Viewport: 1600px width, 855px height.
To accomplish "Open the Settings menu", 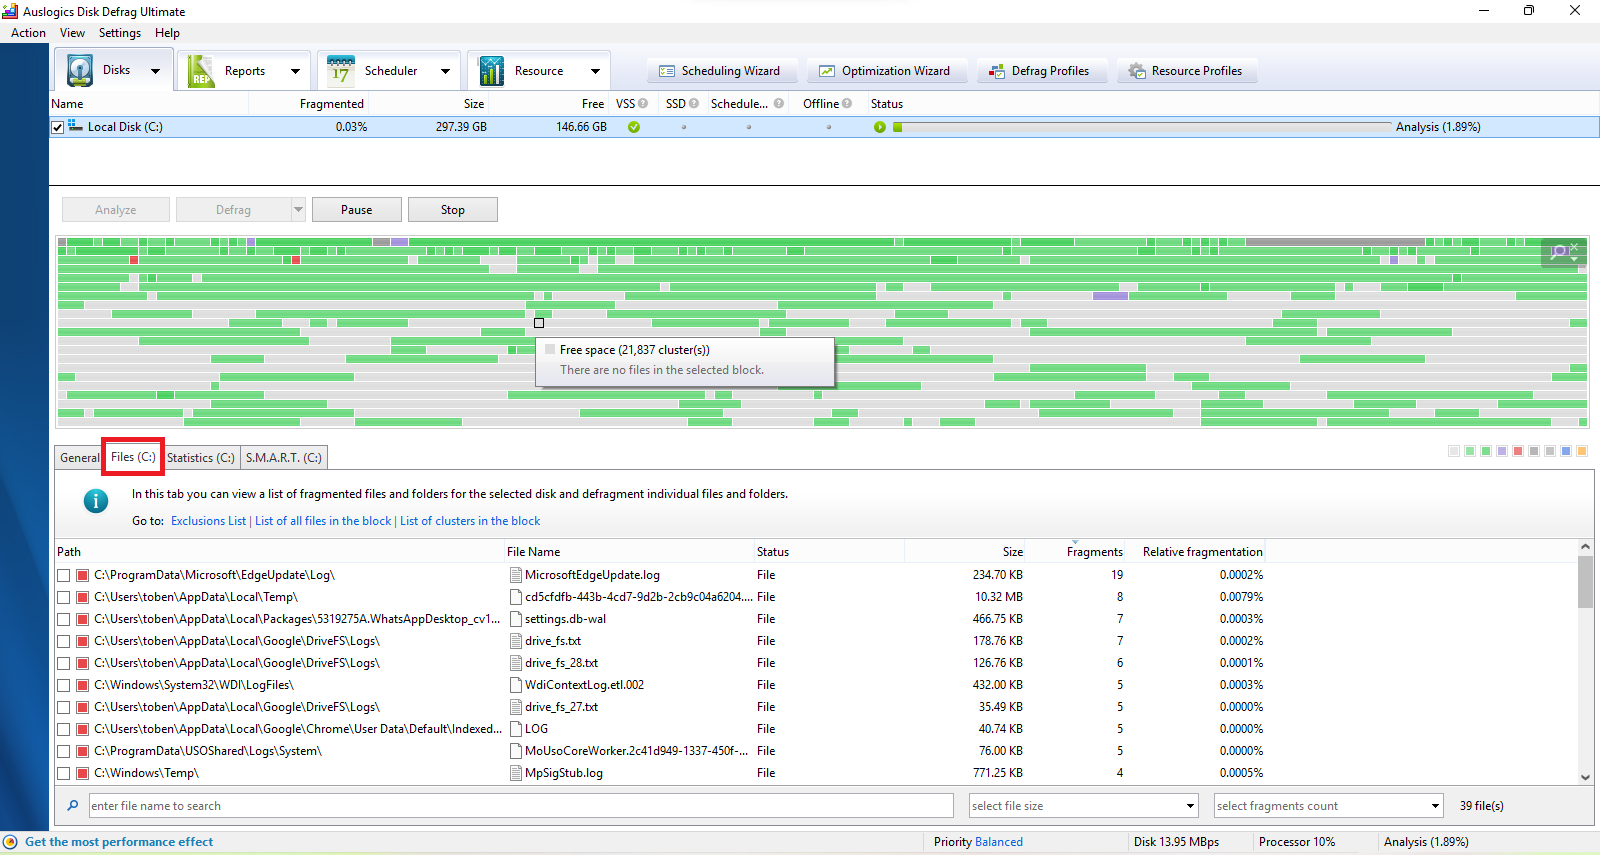I will pyautogui.click(x=119, y=33).
